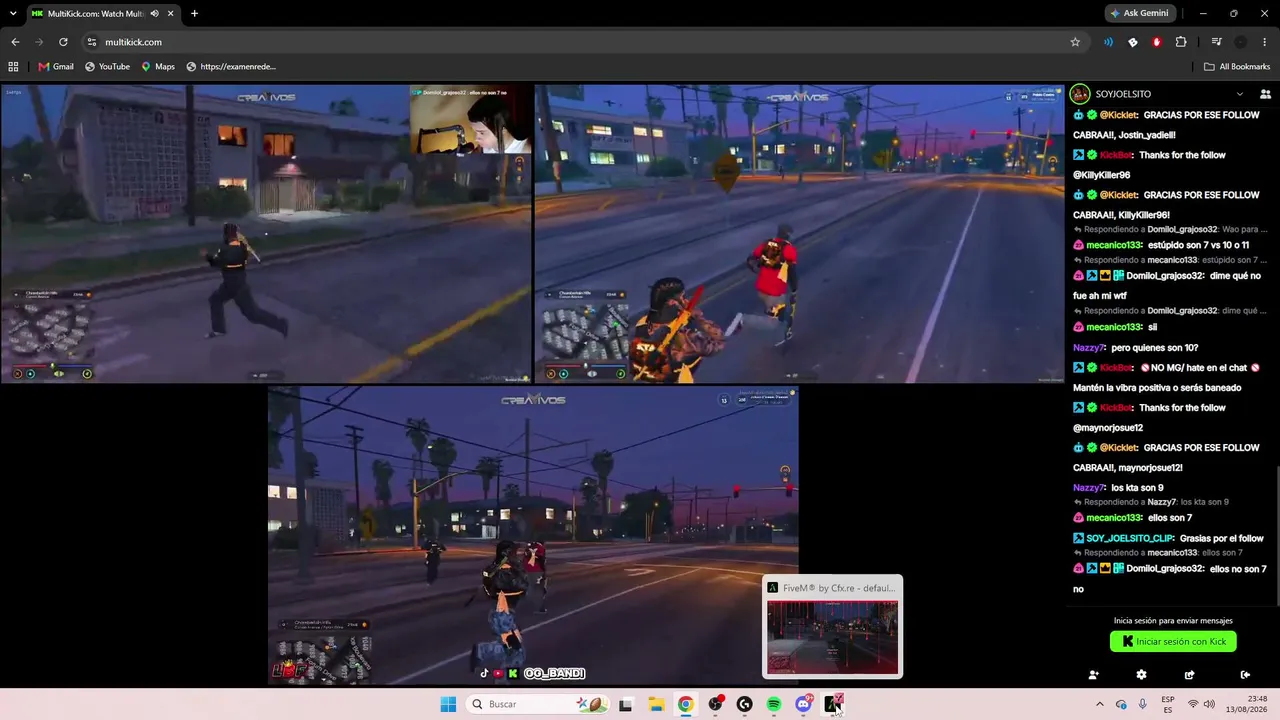
Task: Open Discord from the taskbar
Action: pos(803,704)
